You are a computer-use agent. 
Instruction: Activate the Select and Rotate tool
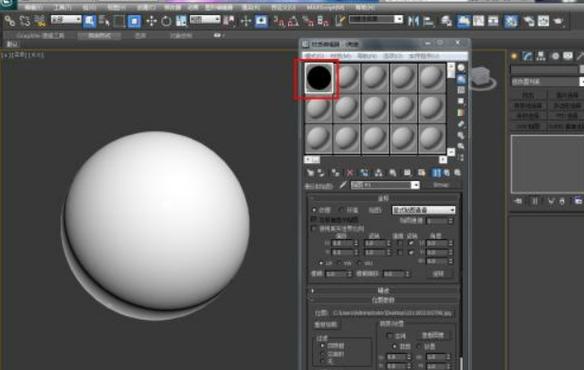(166, 21)
